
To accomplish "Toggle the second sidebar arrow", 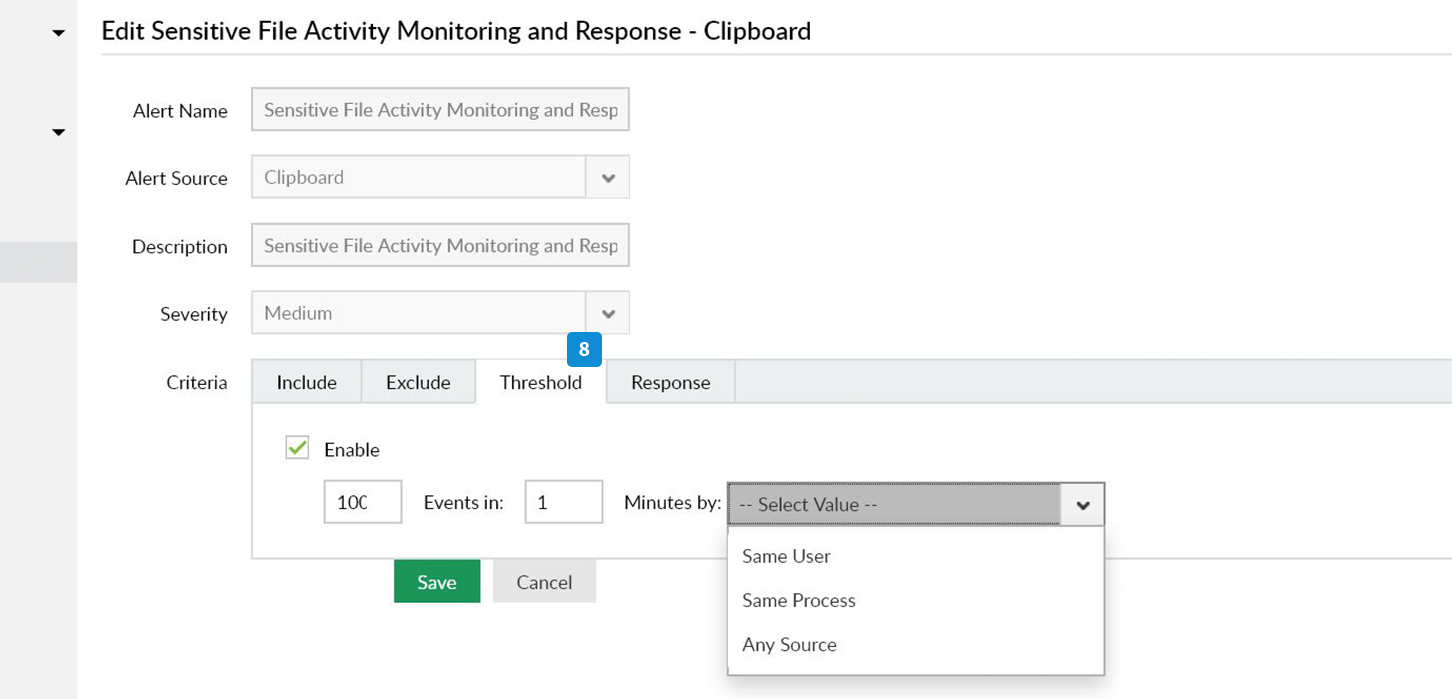I will pyautogui.click(x=59, y=132).
